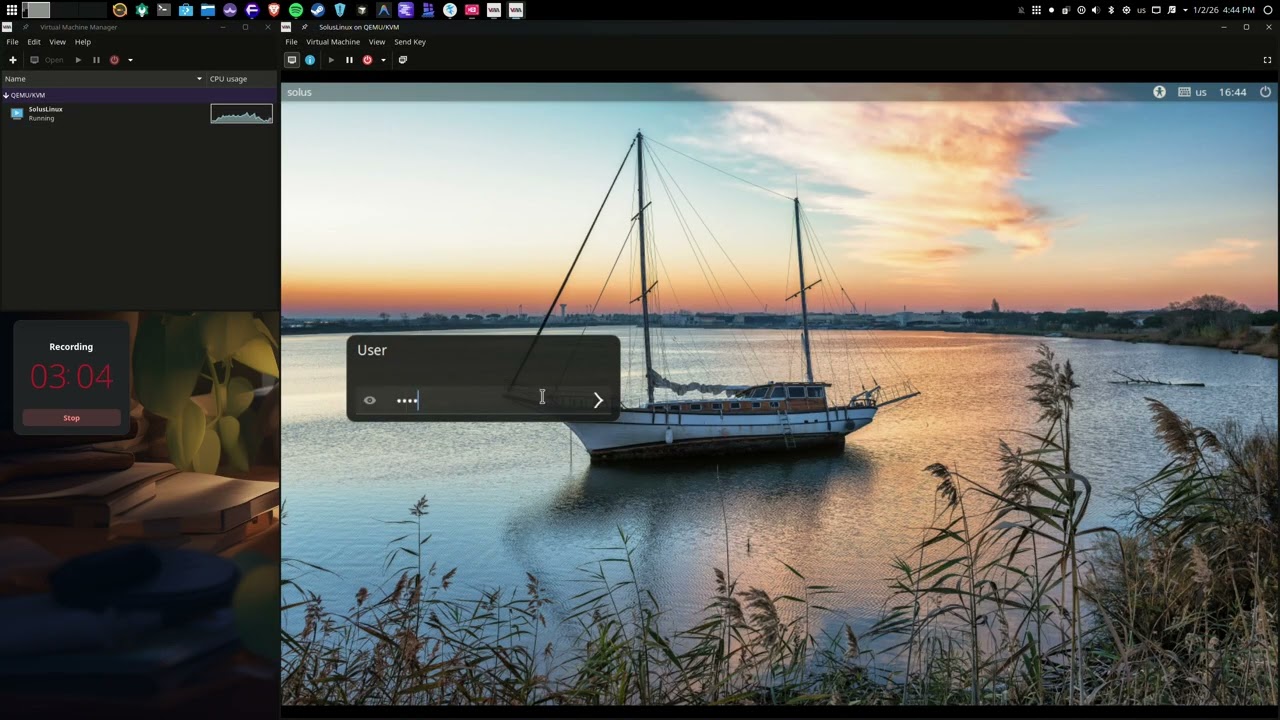This screenshot has height=720, width=1280.
Task: Click the run (play) icon in Virtual Machine Manager toolbar
Action: click(x=78, y=60)
